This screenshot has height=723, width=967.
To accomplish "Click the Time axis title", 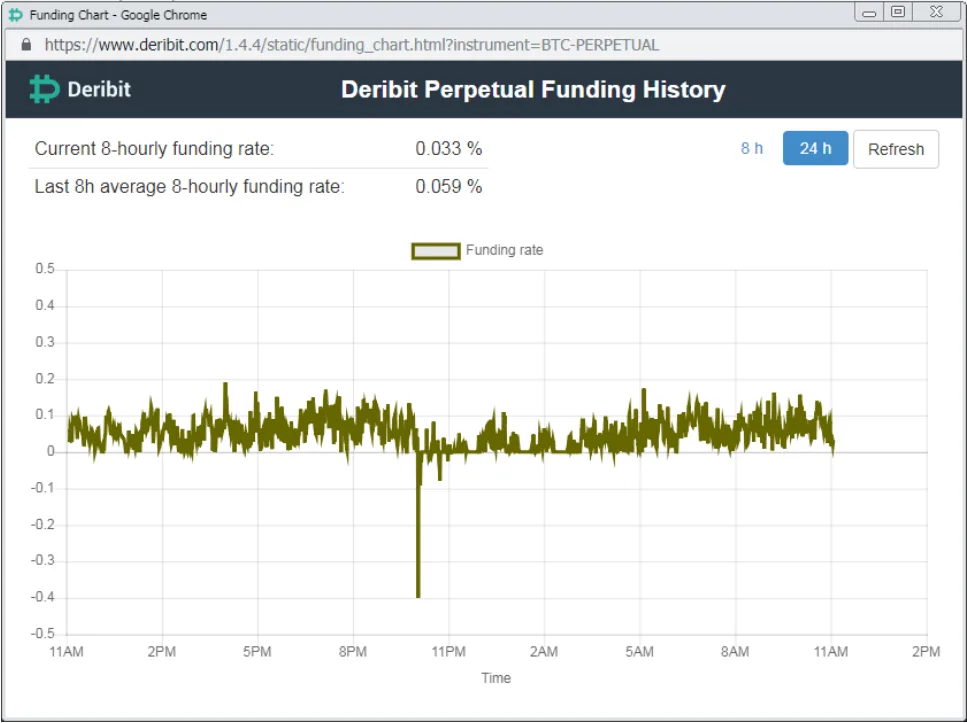I will 496,679.
